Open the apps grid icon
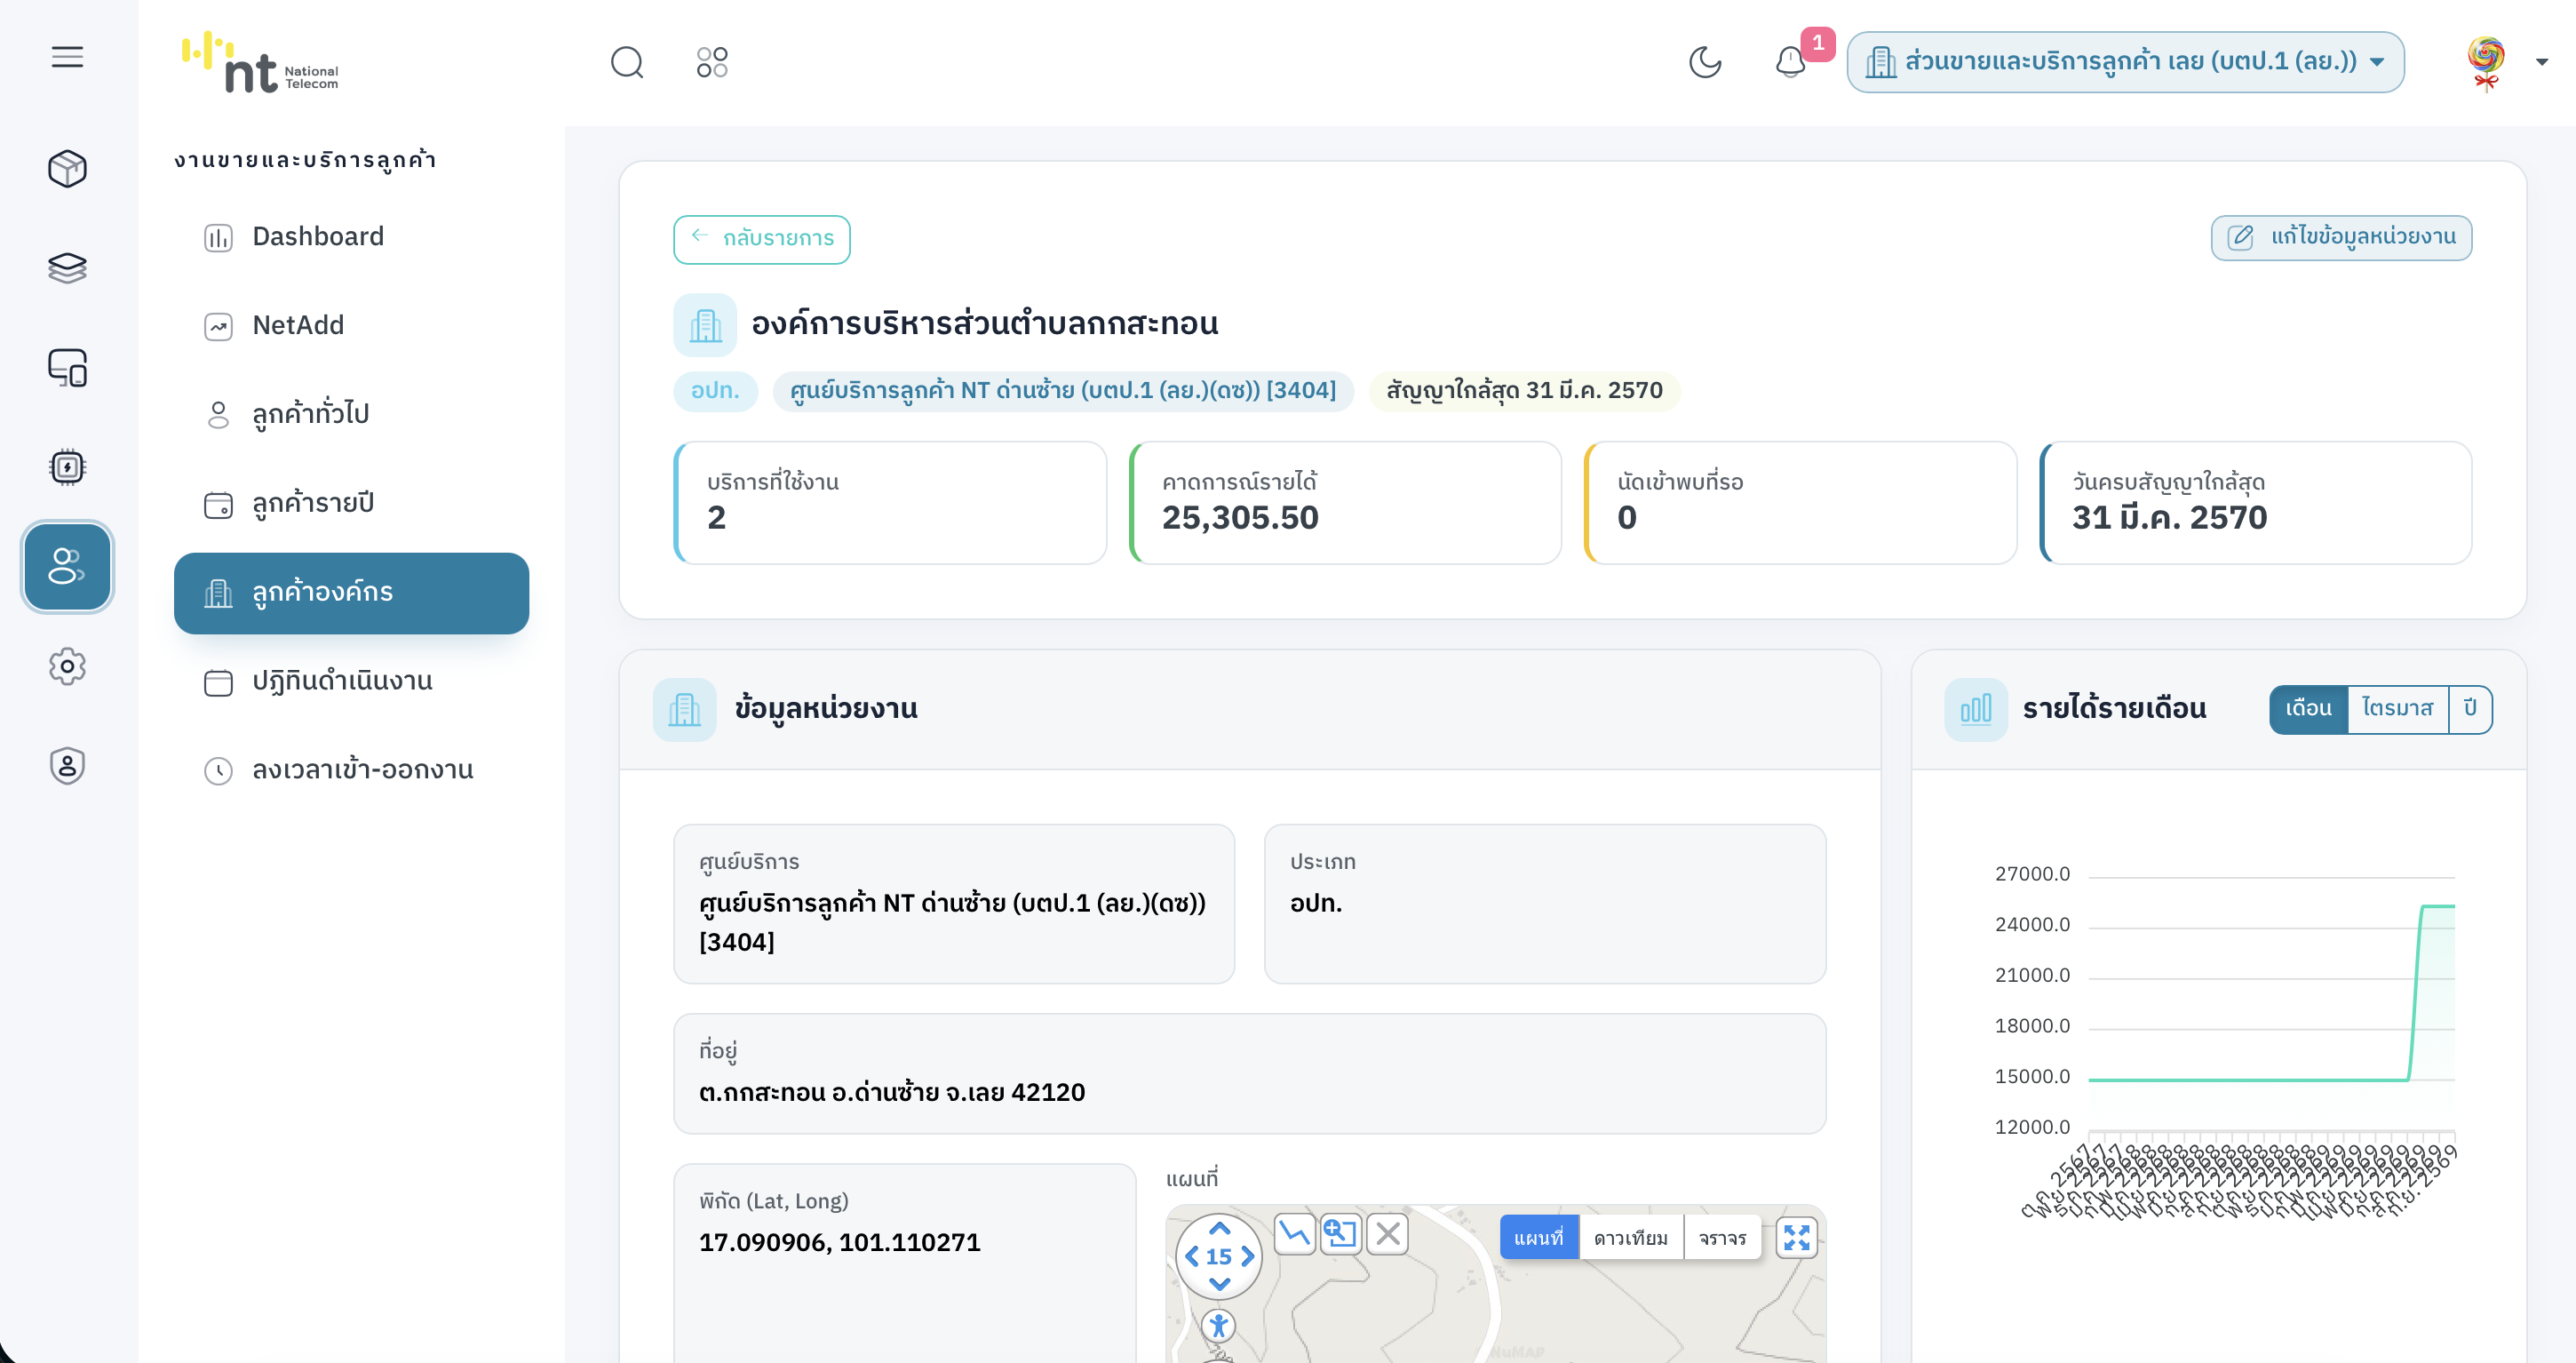This screenshot has height=1363, width=2576. pyautogui.click(x=712, y=62)
